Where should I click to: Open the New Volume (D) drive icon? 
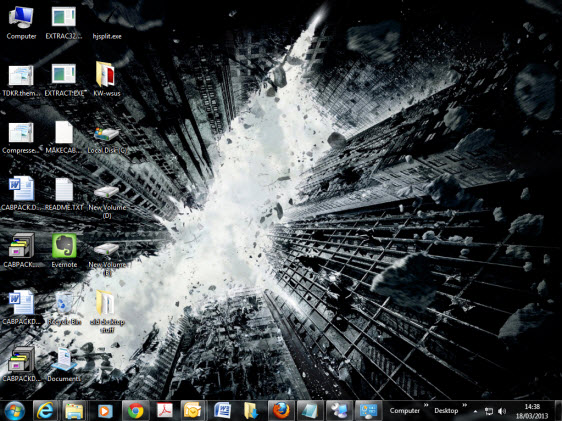(x=106, y=192)
